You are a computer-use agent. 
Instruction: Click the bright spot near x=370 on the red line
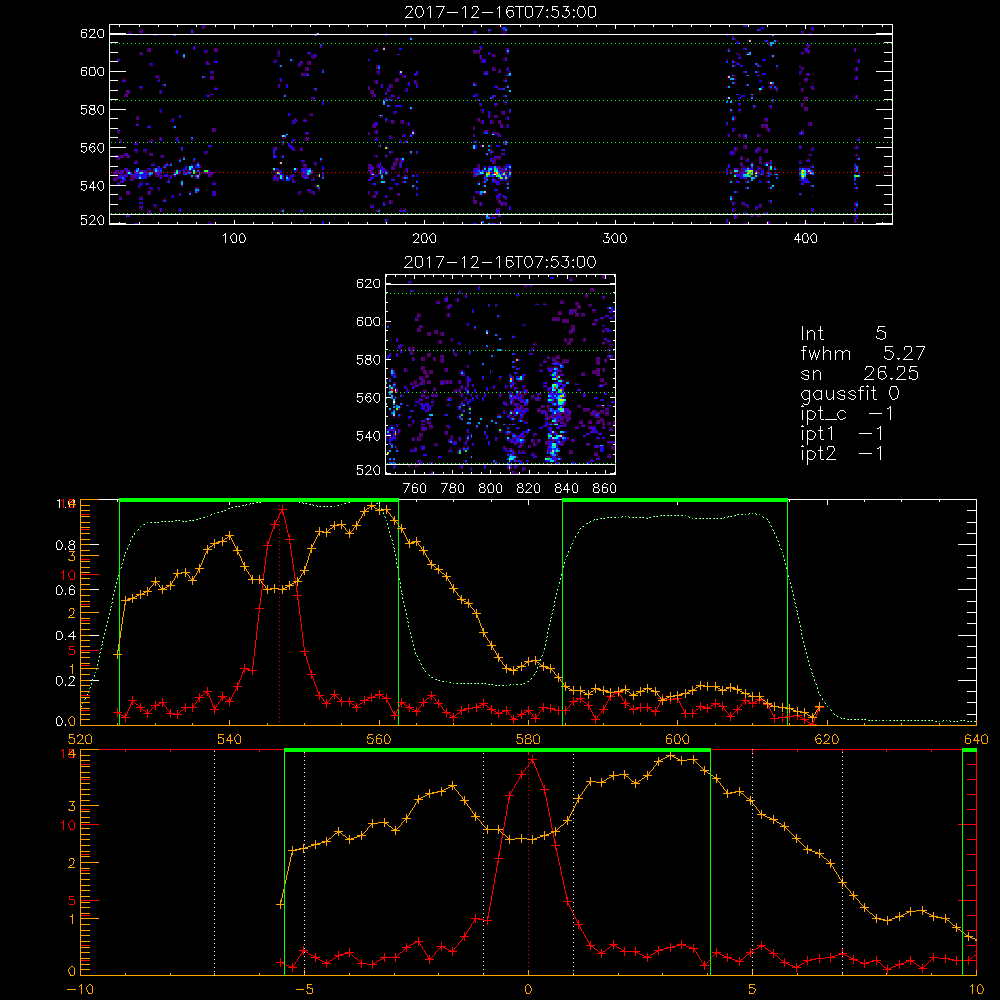coord(749,173)
